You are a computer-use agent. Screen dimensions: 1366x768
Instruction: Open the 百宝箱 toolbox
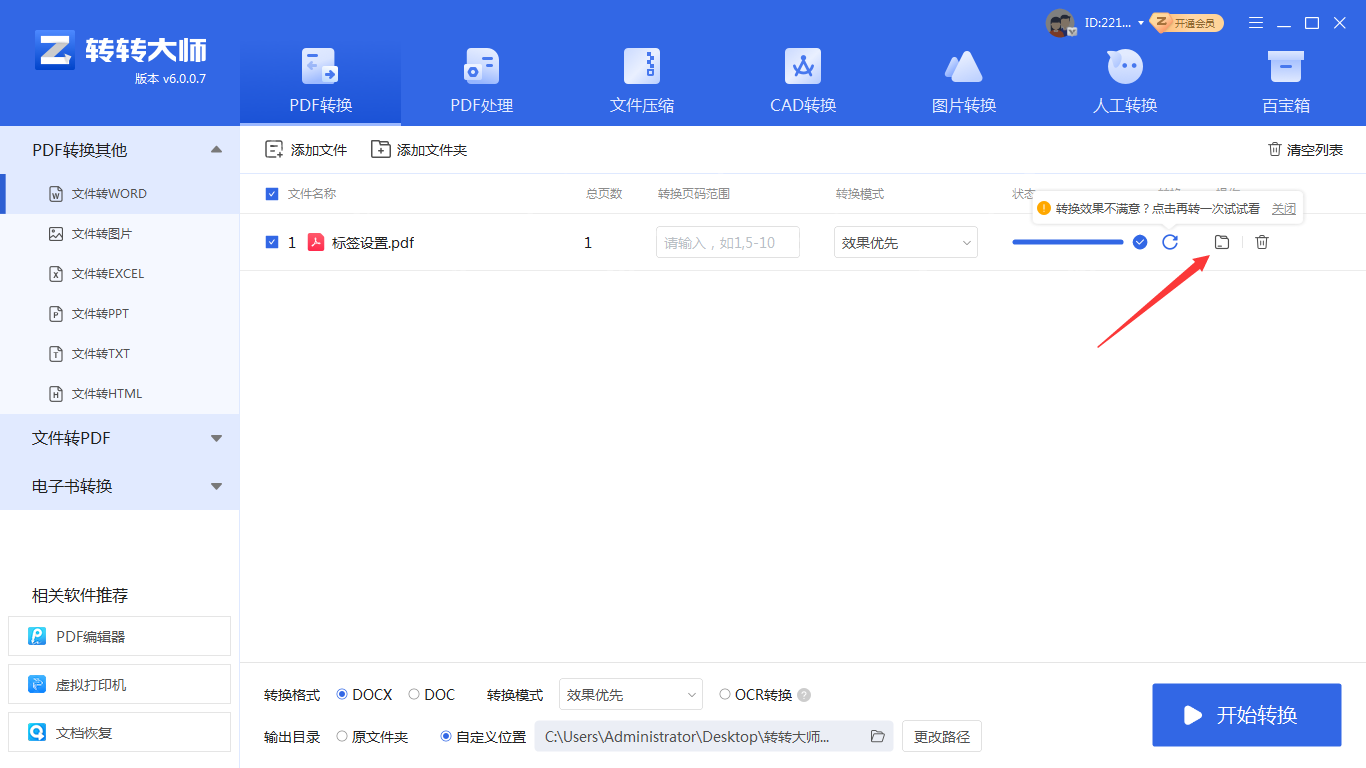coord(1284,80)
